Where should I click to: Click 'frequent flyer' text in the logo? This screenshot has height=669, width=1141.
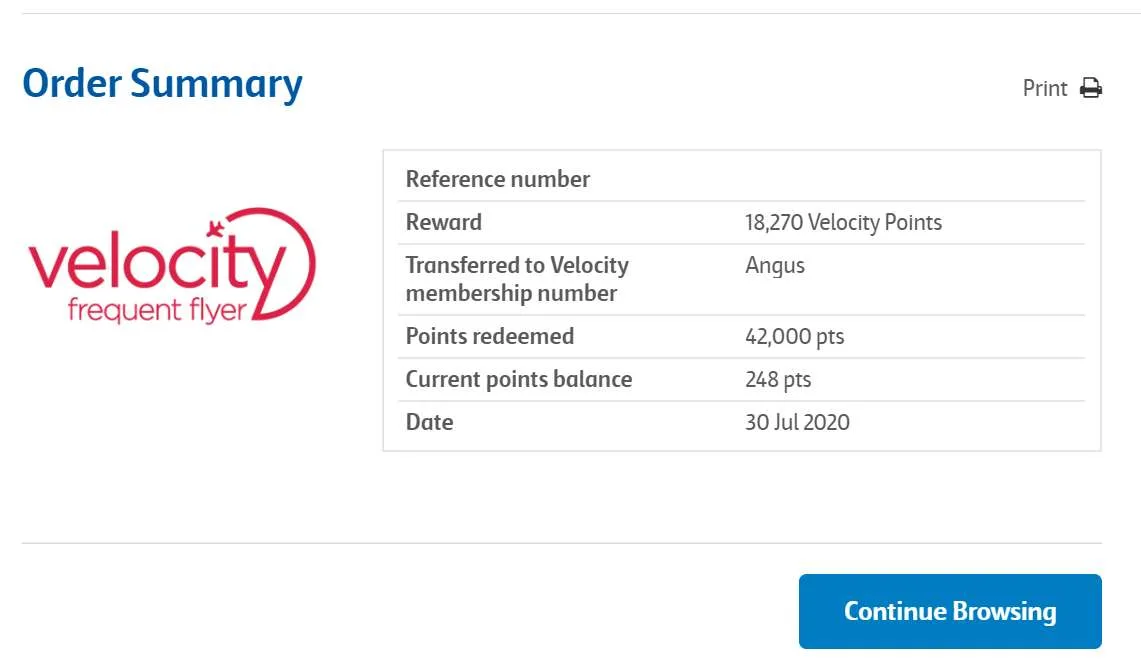click(156, 310)
